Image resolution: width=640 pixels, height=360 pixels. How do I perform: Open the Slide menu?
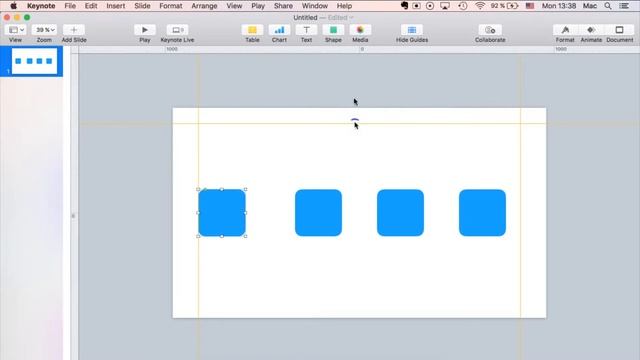coord(142,6)
